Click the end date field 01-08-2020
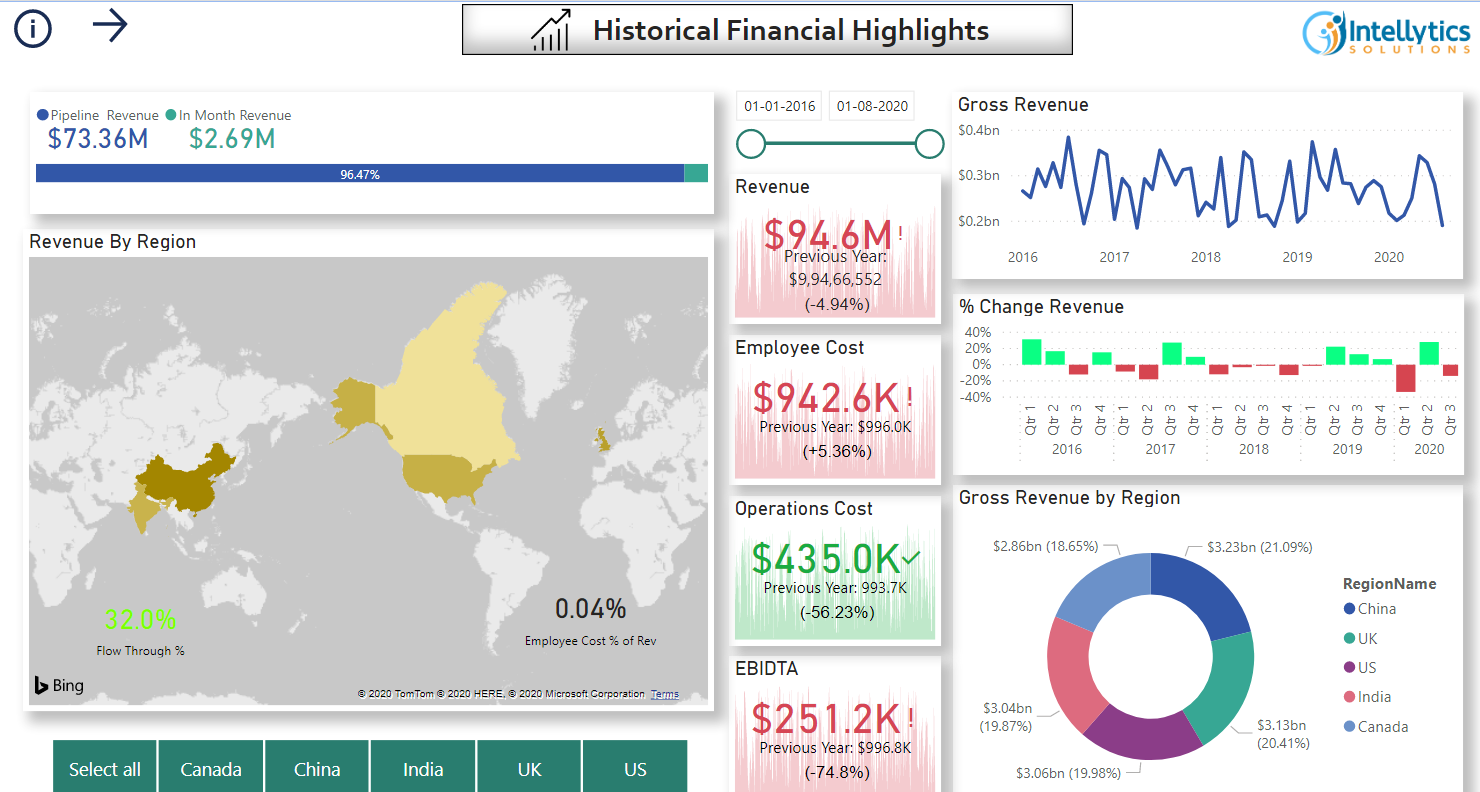 [872, 106]
